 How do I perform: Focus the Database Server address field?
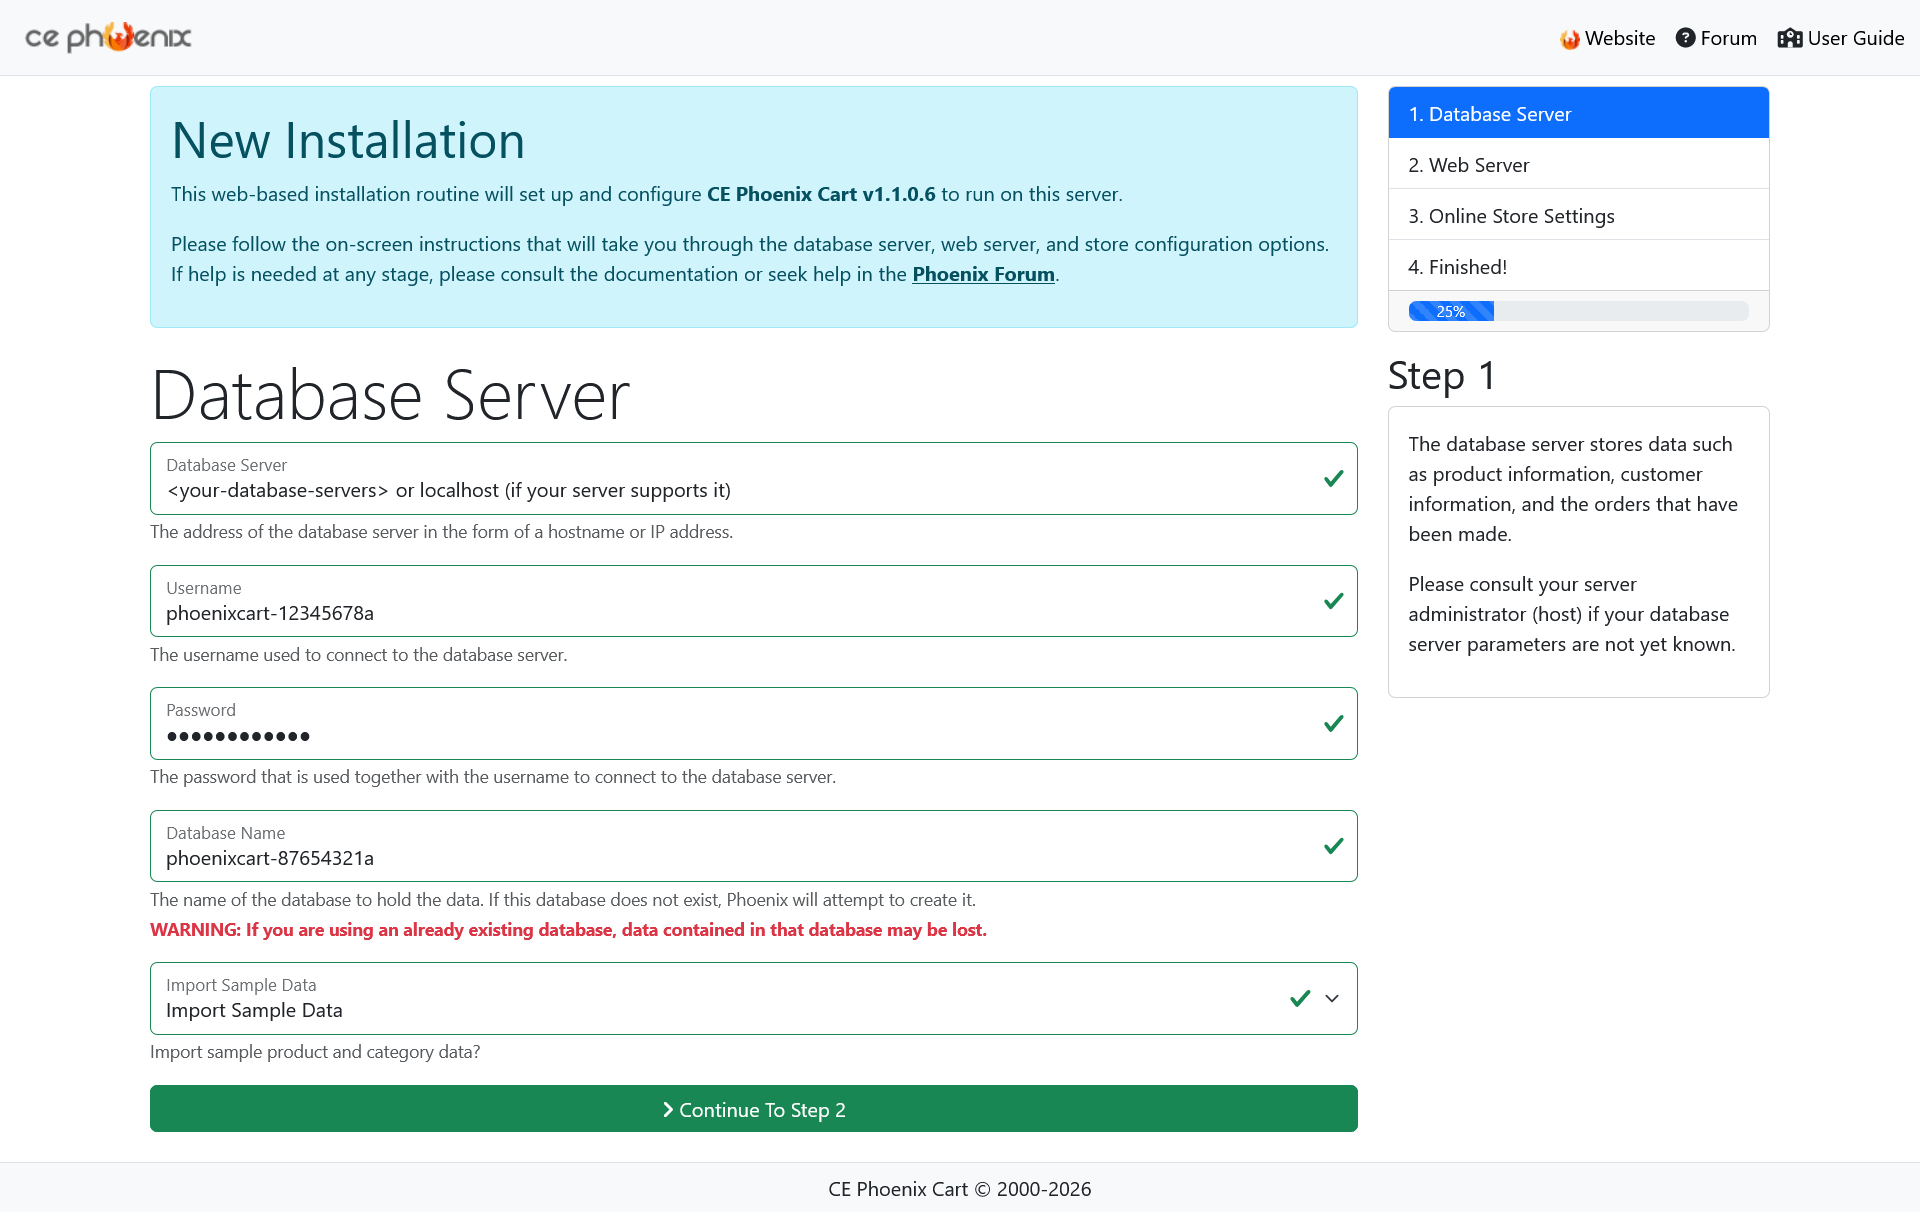[753, 478]
